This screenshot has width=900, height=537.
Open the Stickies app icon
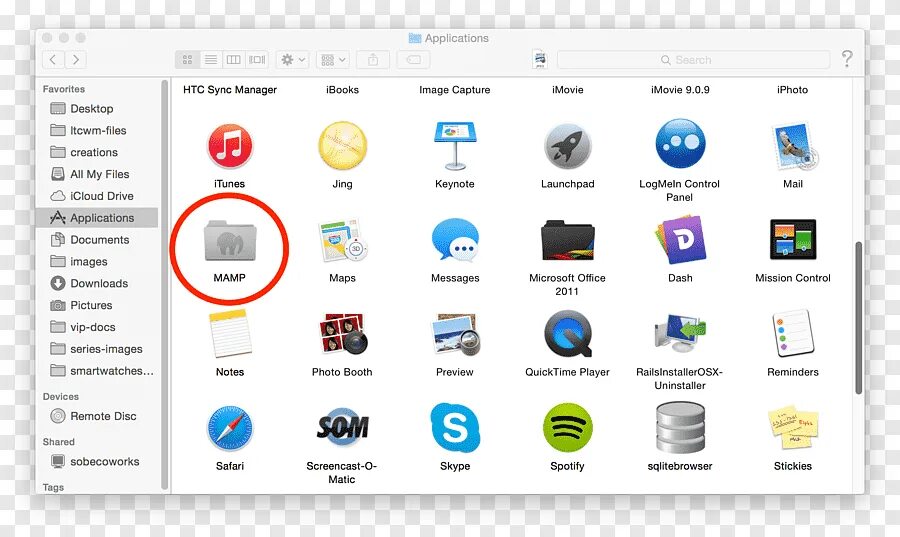793,428
